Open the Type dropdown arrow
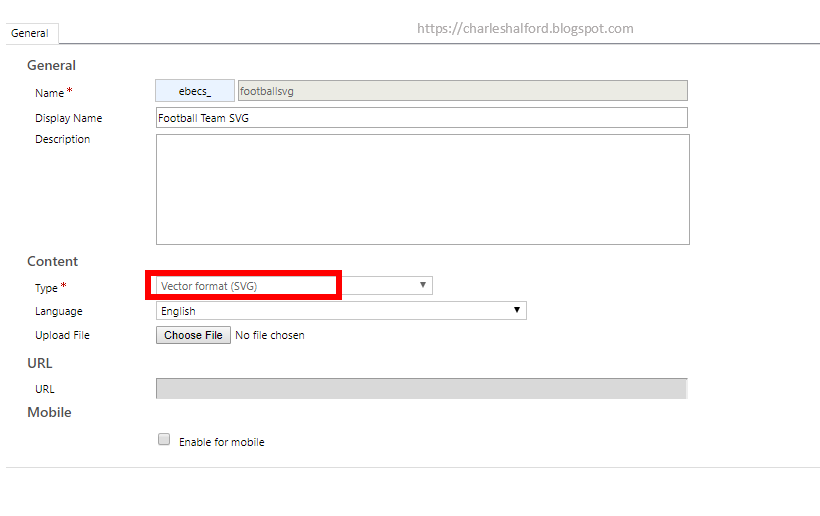This screenshot has width=820, height=516. [423, 285]
